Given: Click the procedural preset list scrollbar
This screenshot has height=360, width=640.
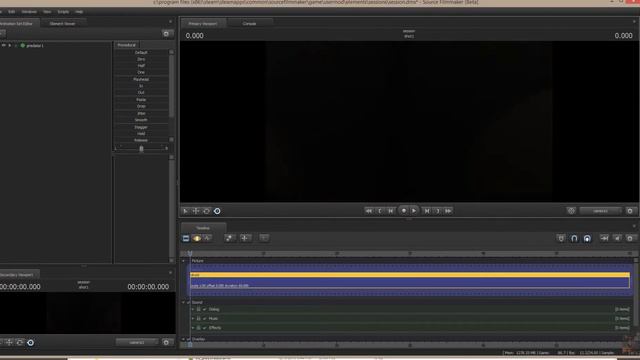Looking at the screenshot, I should 171,85.
